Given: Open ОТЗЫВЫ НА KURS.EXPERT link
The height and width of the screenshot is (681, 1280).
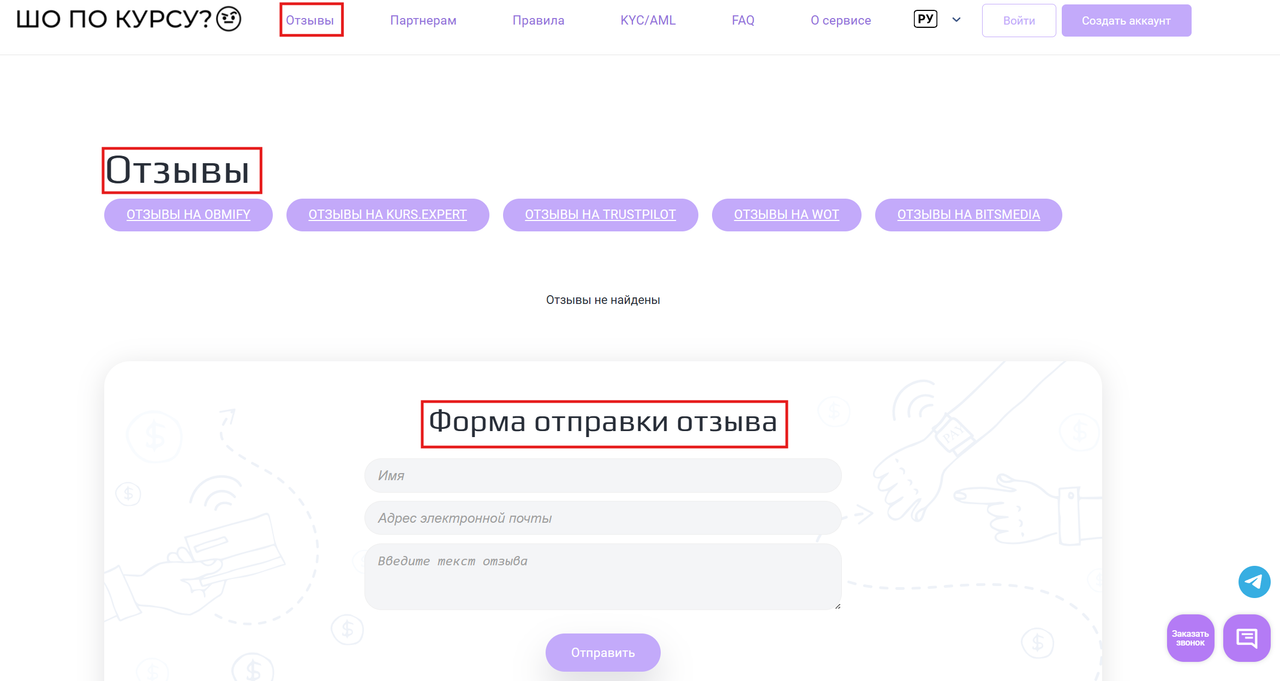Looking at the screenshot, I should coord(388,215).
